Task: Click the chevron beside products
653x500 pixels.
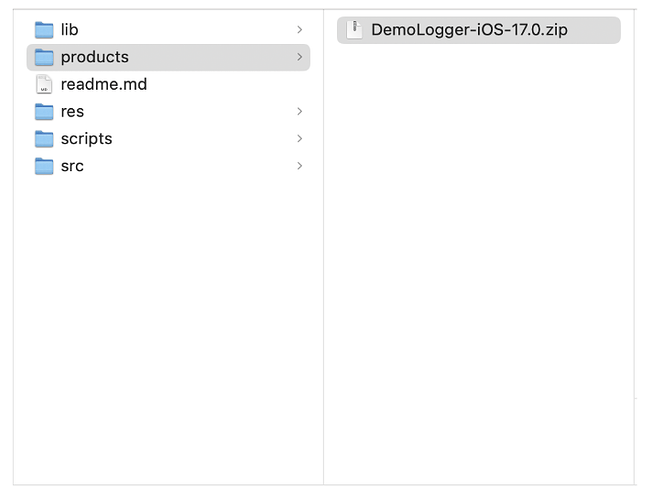Action: click(x=299, y=57)
